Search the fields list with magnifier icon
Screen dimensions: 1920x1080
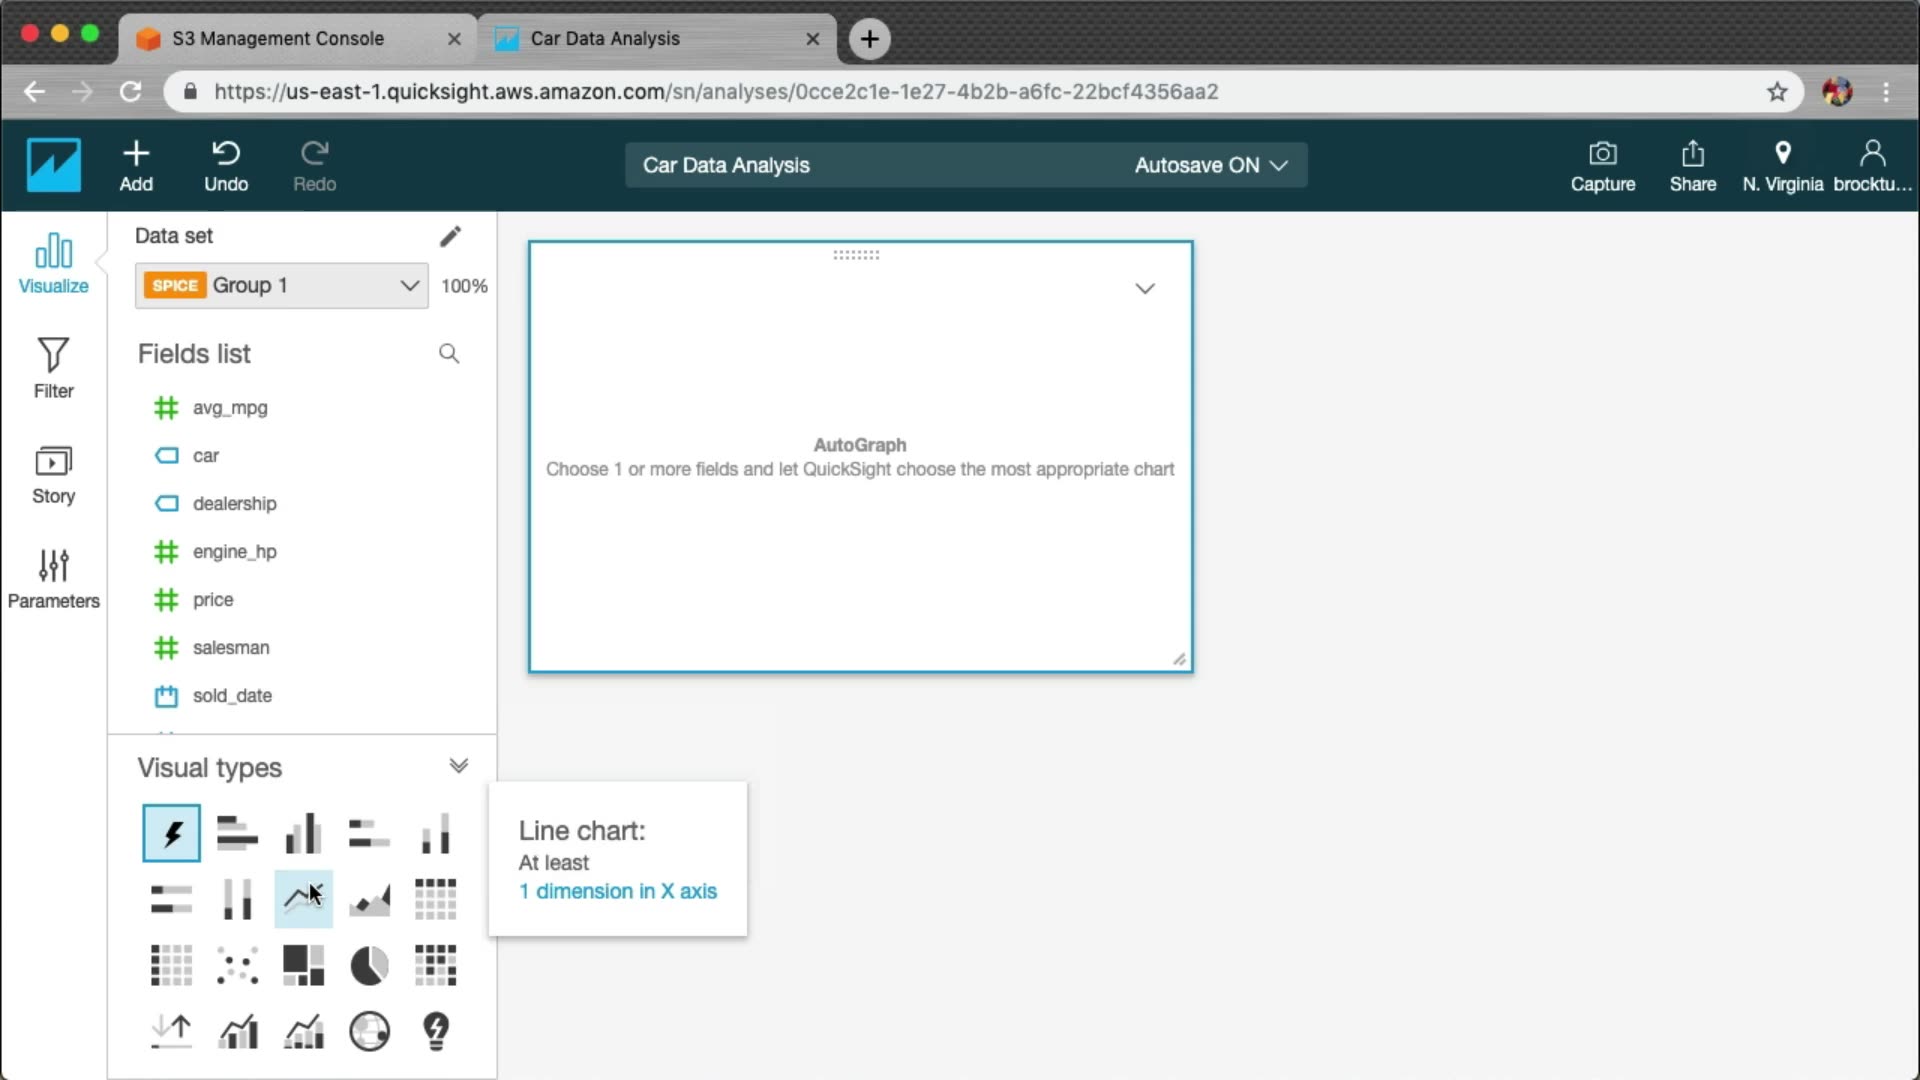click(x=449, y=353)
